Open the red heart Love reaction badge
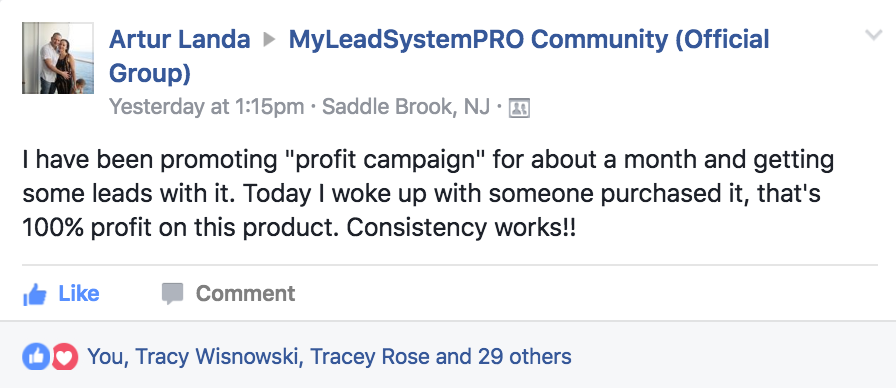The height and width of the screenshot is (388, 896). 65,357
